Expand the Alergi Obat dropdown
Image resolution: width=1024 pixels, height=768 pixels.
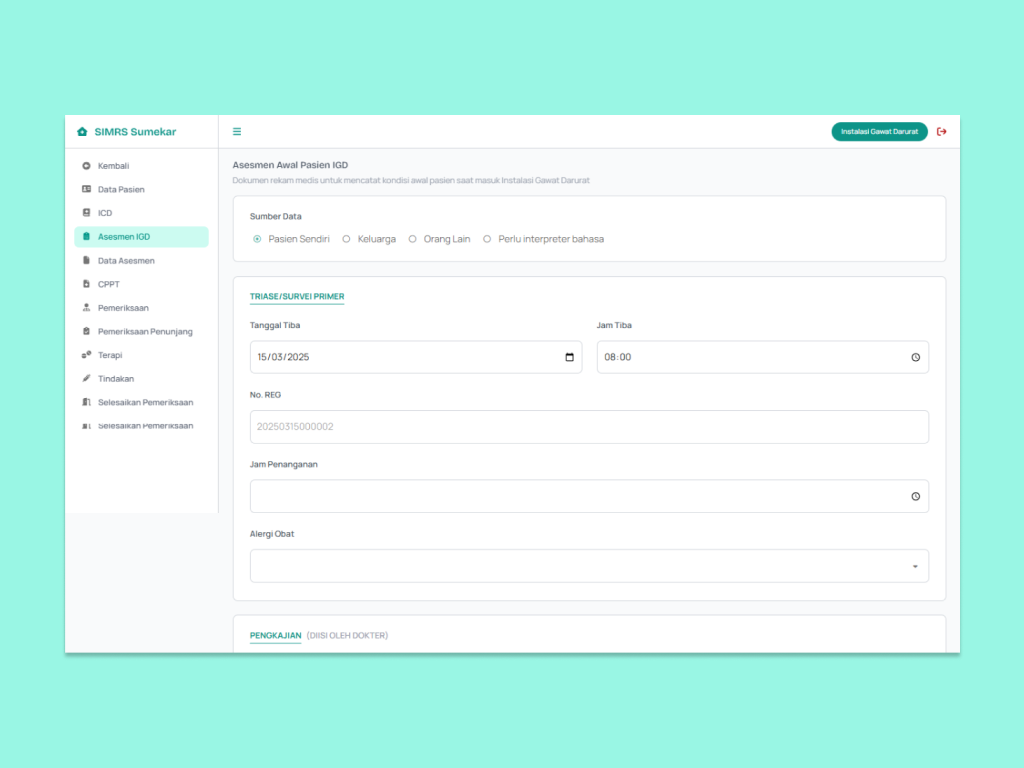(914, 566)
